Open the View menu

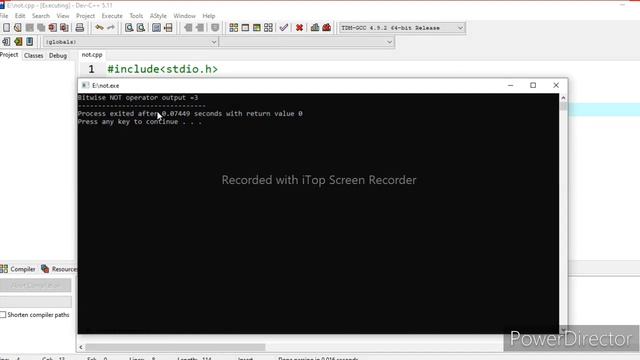62,16
